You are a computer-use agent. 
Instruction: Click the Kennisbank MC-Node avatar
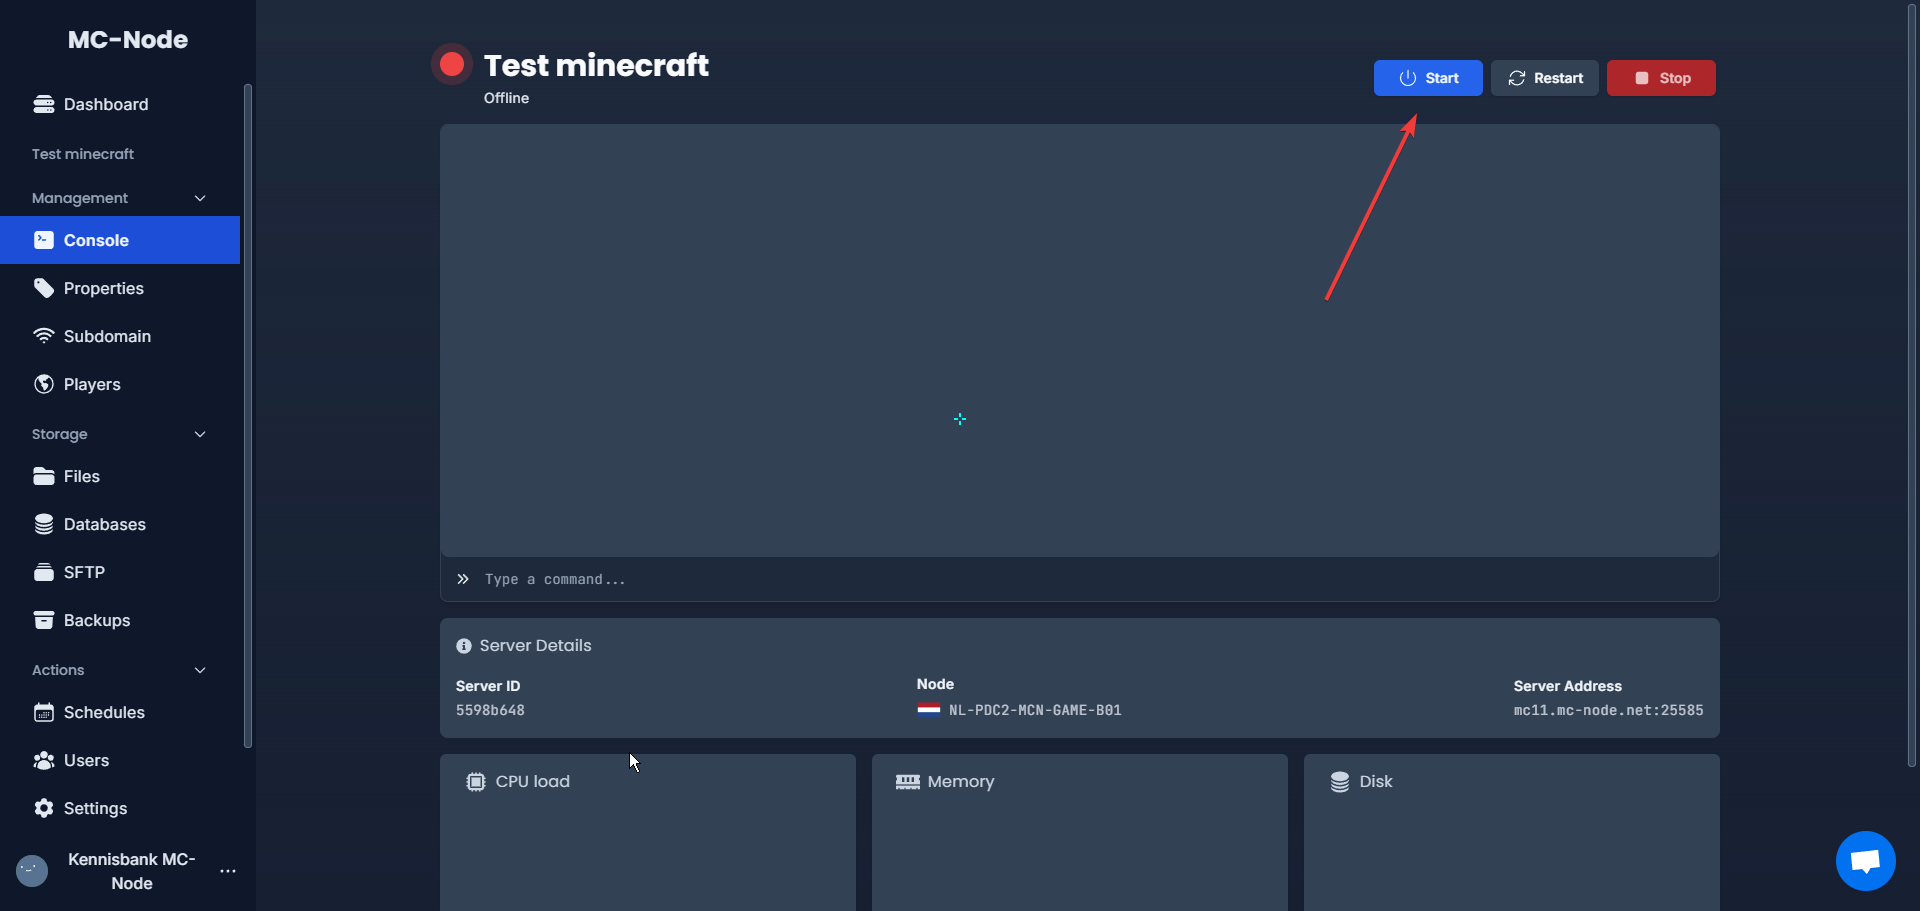[x=32, y=871]
